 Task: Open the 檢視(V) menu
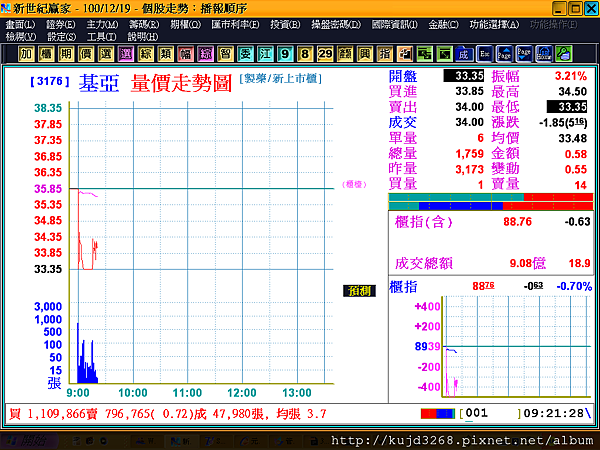21,37
